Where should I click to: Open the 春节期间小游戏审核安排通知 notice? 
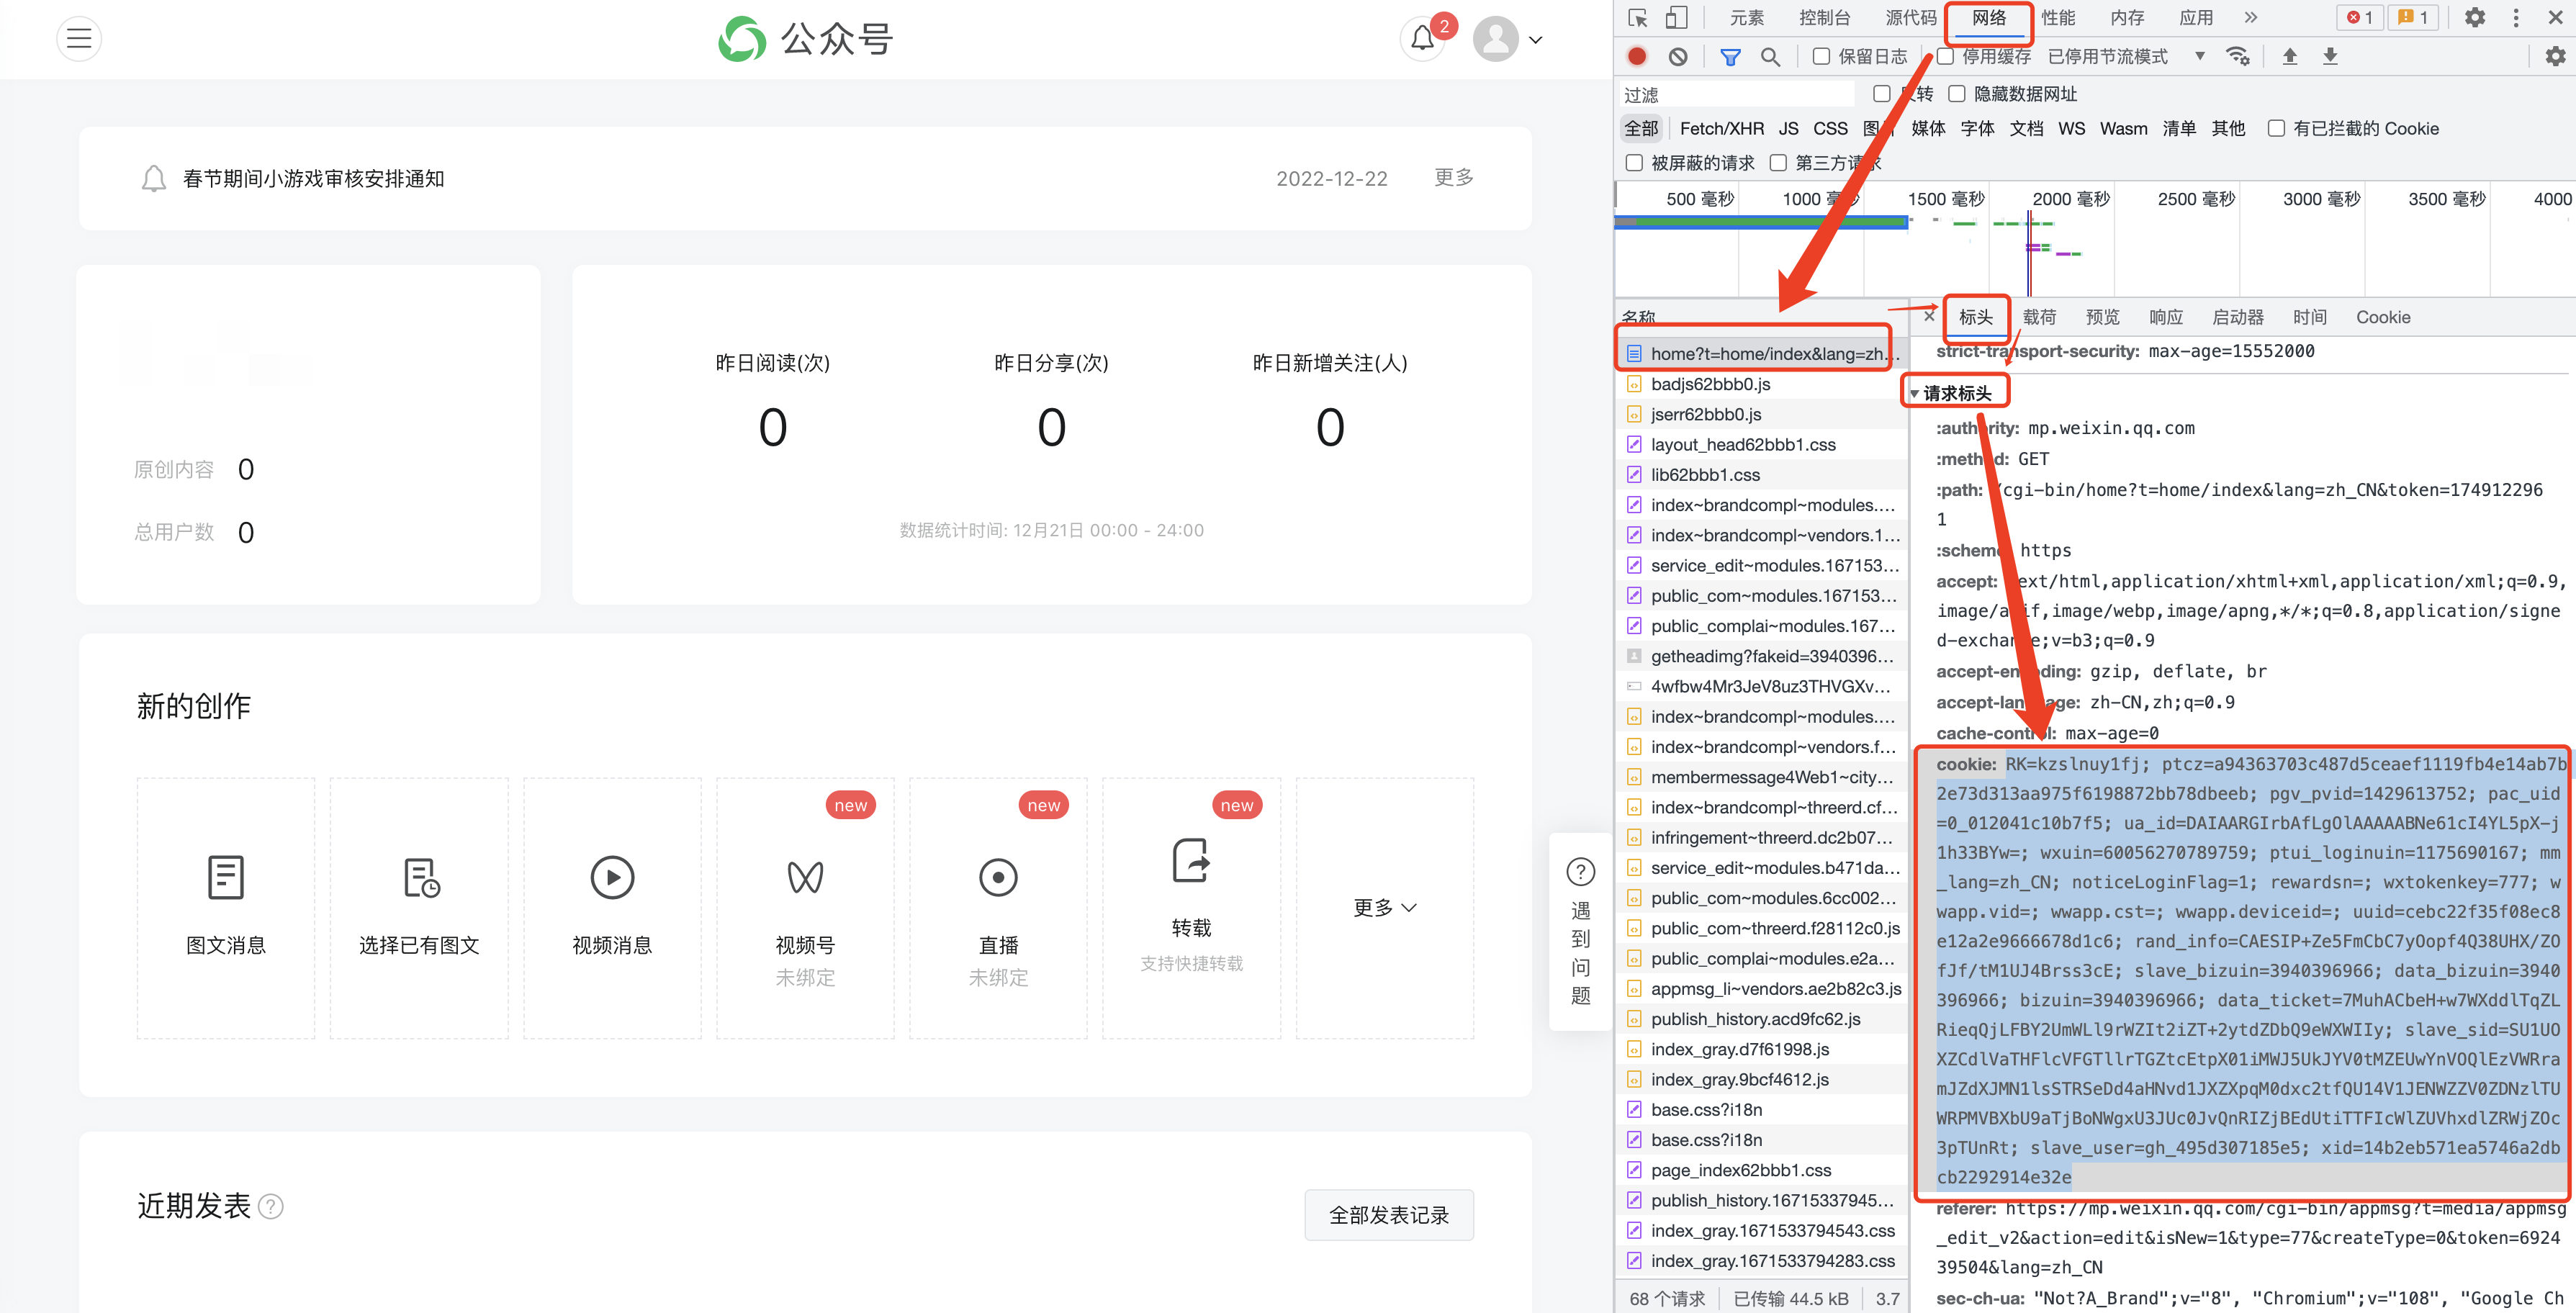coord(313,178)
